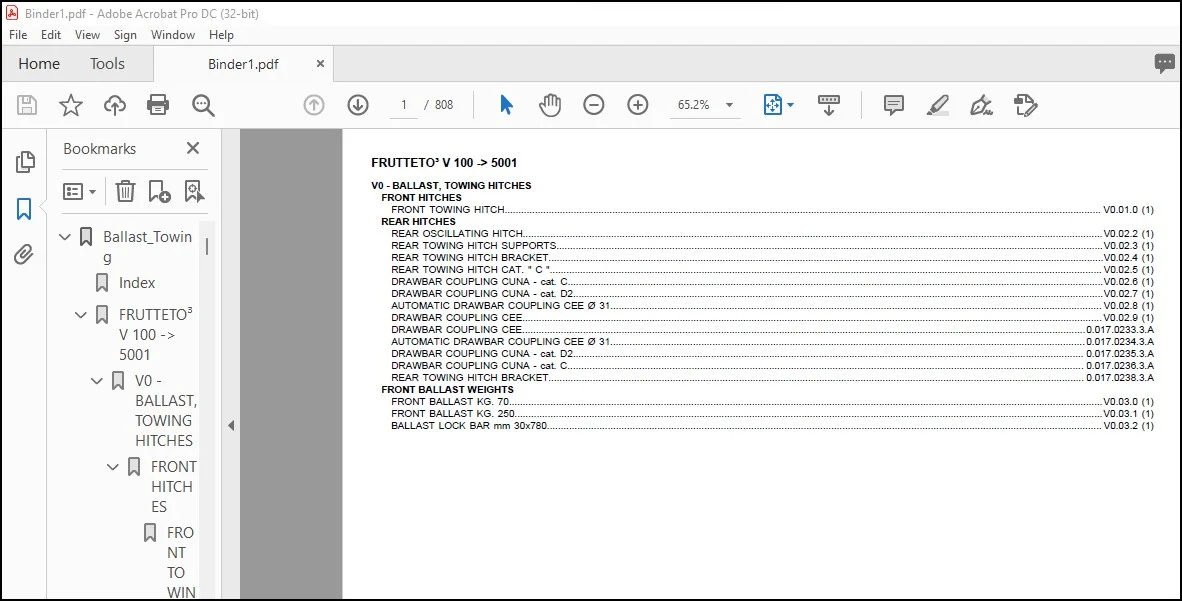Image resolution: width=1182 pixels, height=601 pixels.
Task: Open the Window menu
Action: tap(173, 35)
